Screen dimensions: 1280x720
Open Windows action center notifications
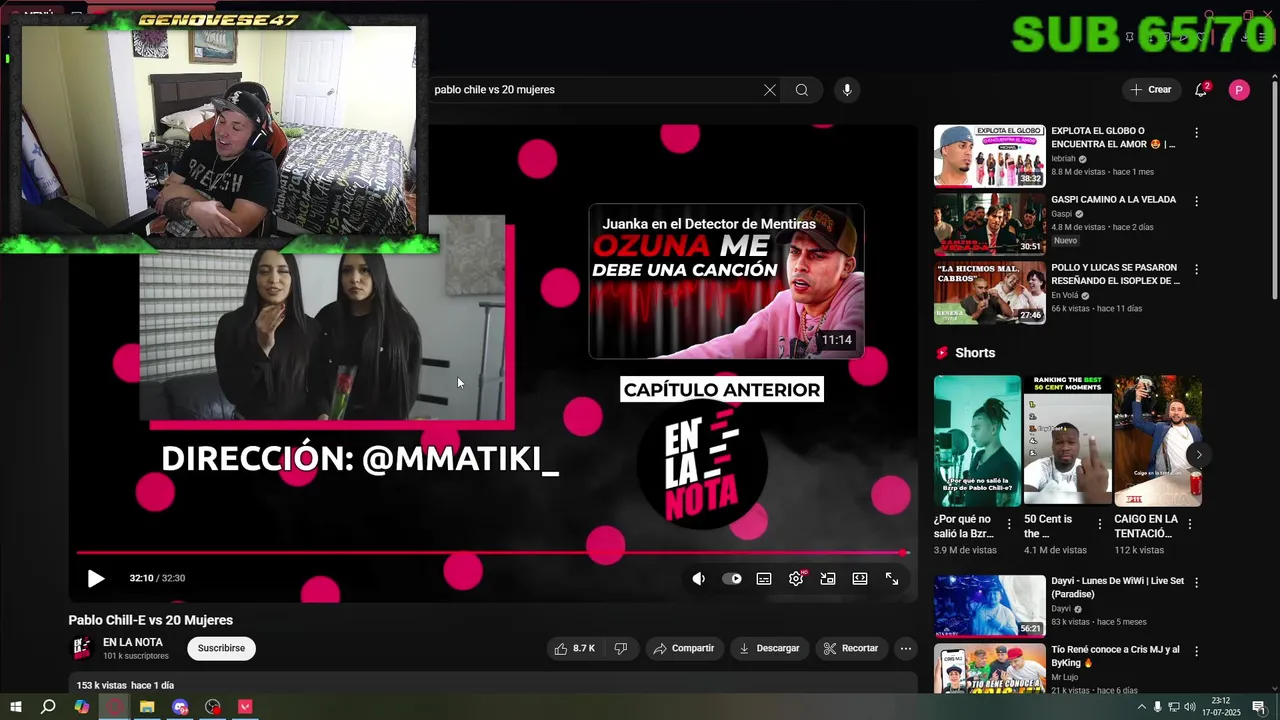coord(1258,707)
